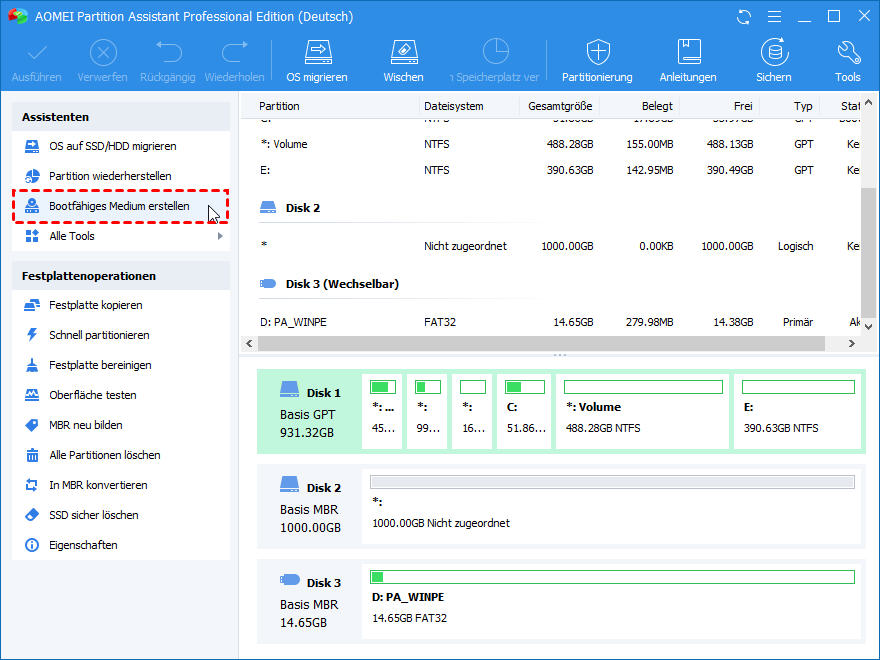This screenshot has height=660, width=880.
Task: Select the Wischen toolbar tool
Action: [x=403, y=61]
